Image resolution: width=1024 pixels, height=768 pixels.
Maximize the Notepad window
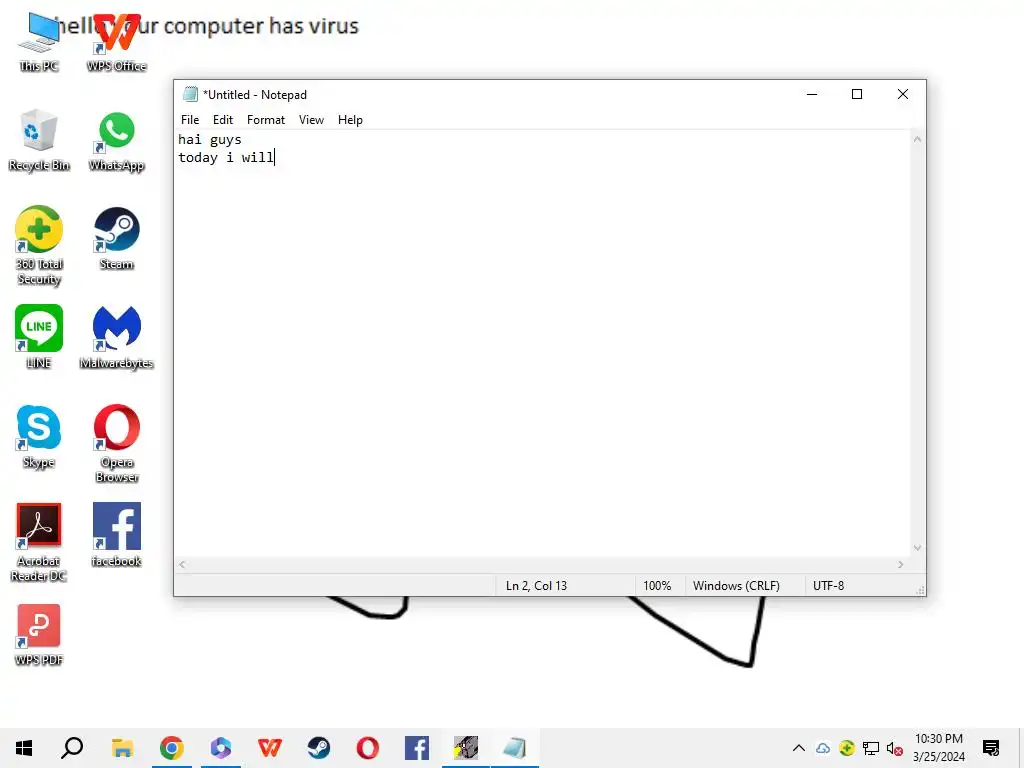click(x=857, y=95)
